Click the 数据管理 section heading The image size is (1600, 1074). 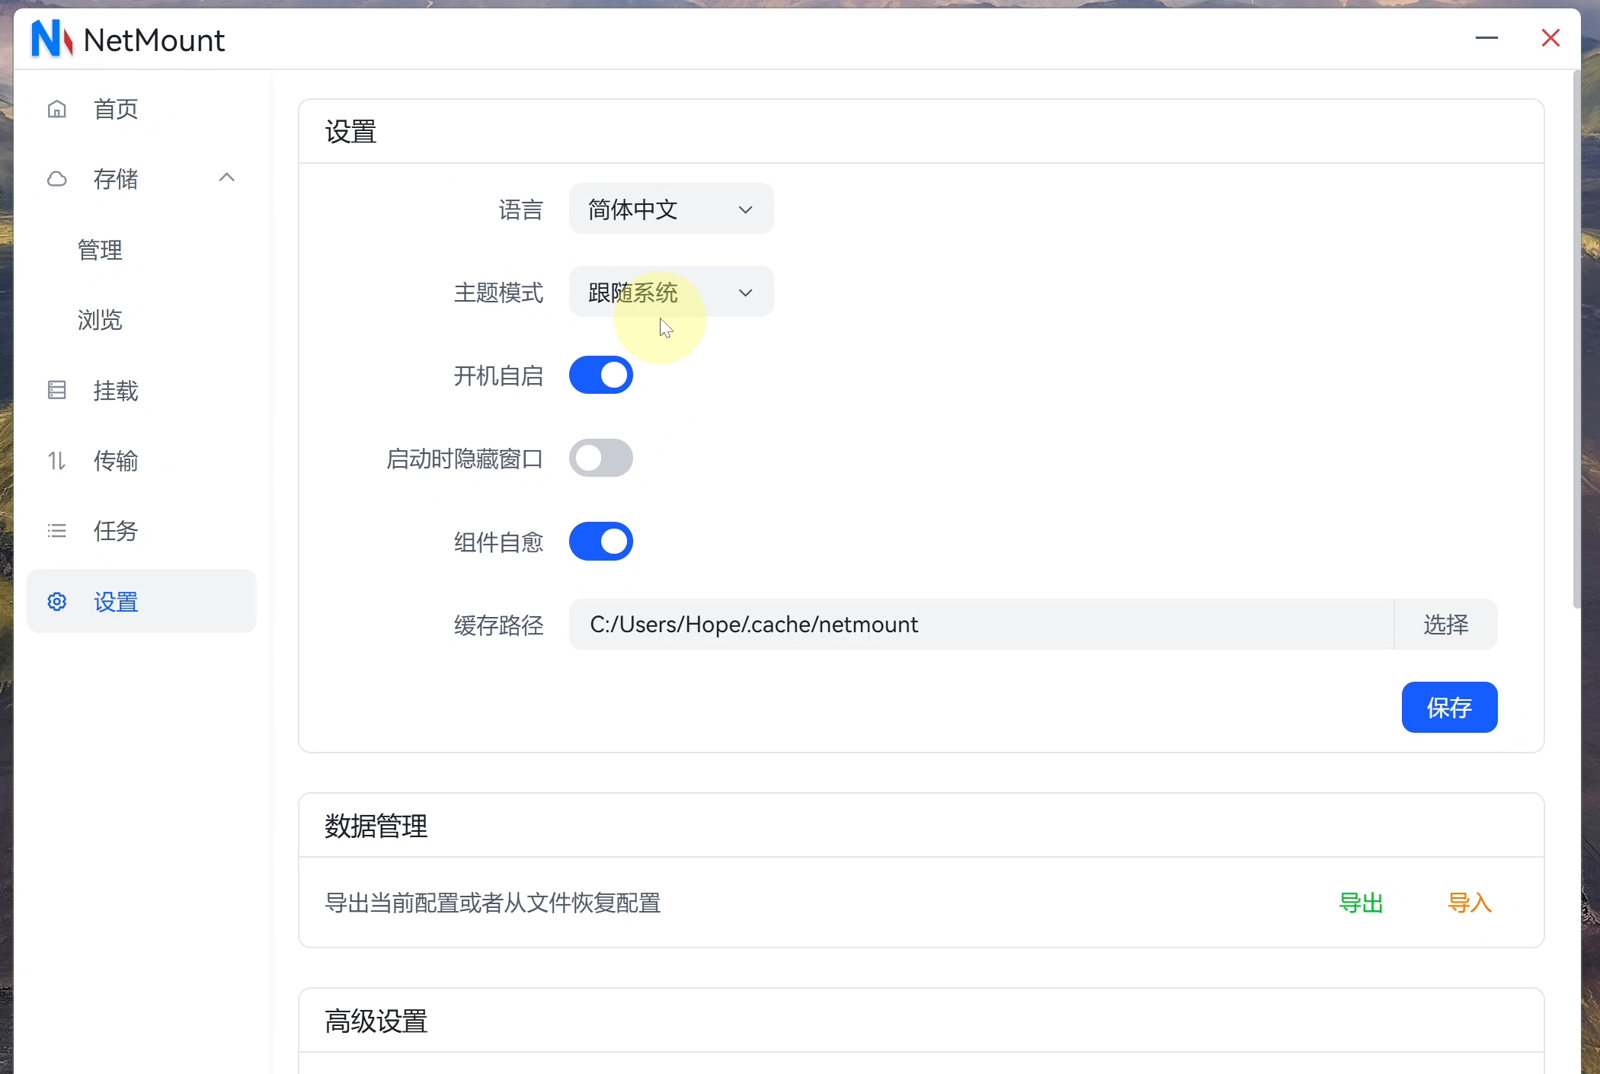[376, 826]
